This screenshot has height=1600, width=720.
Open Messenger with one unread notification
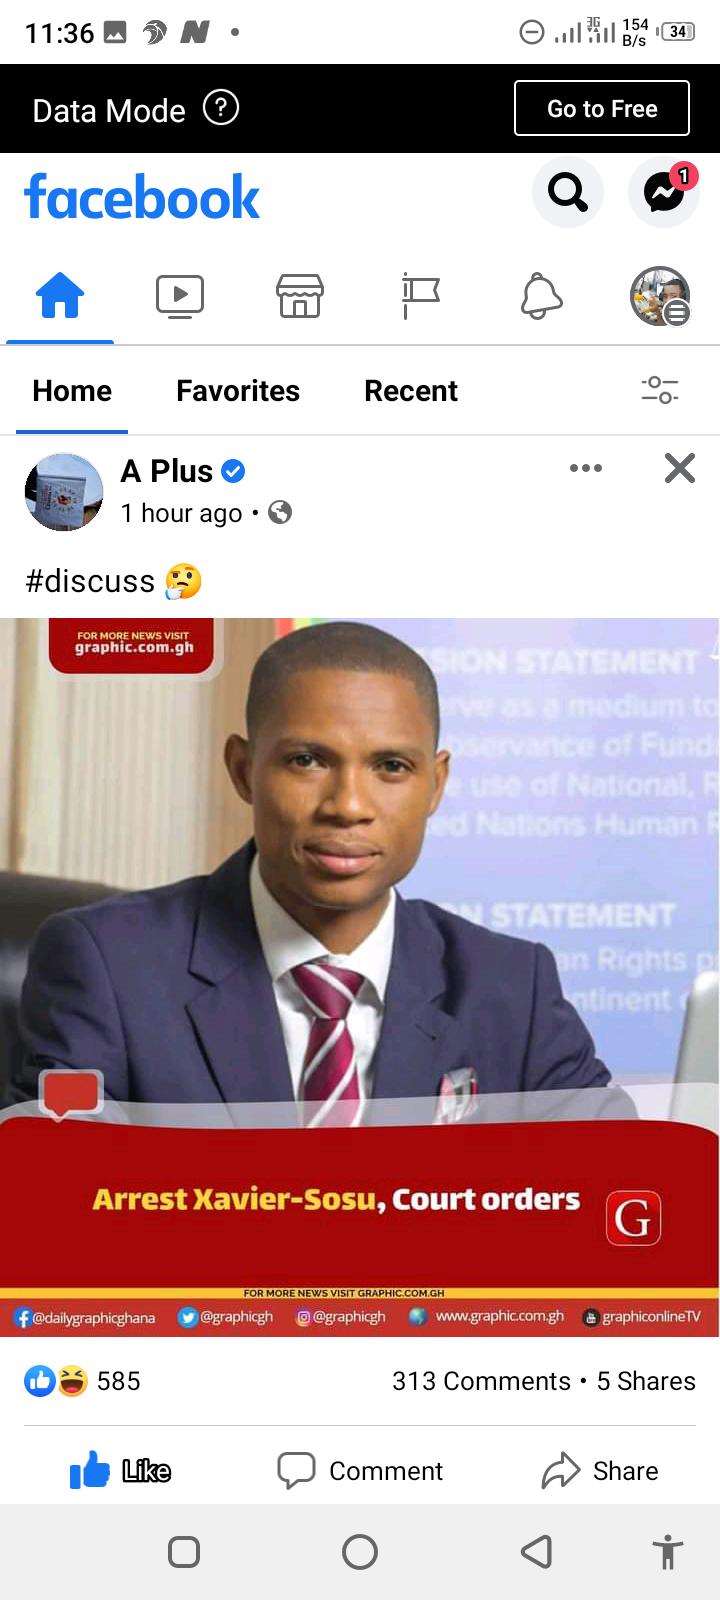[664, 192]
